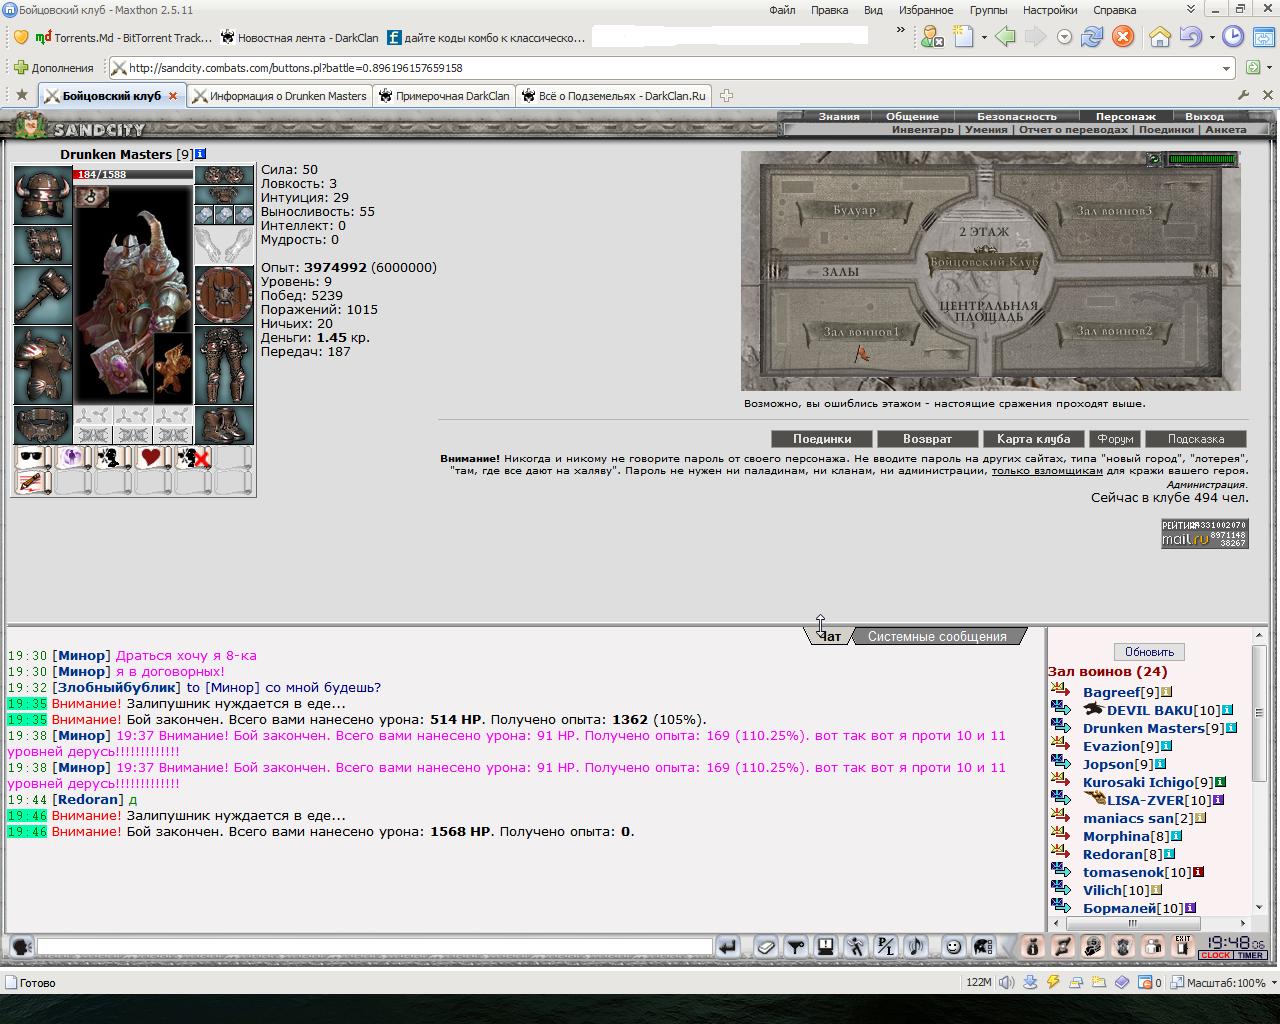Click player name Kurosaki Ichigo in list

1138,782
